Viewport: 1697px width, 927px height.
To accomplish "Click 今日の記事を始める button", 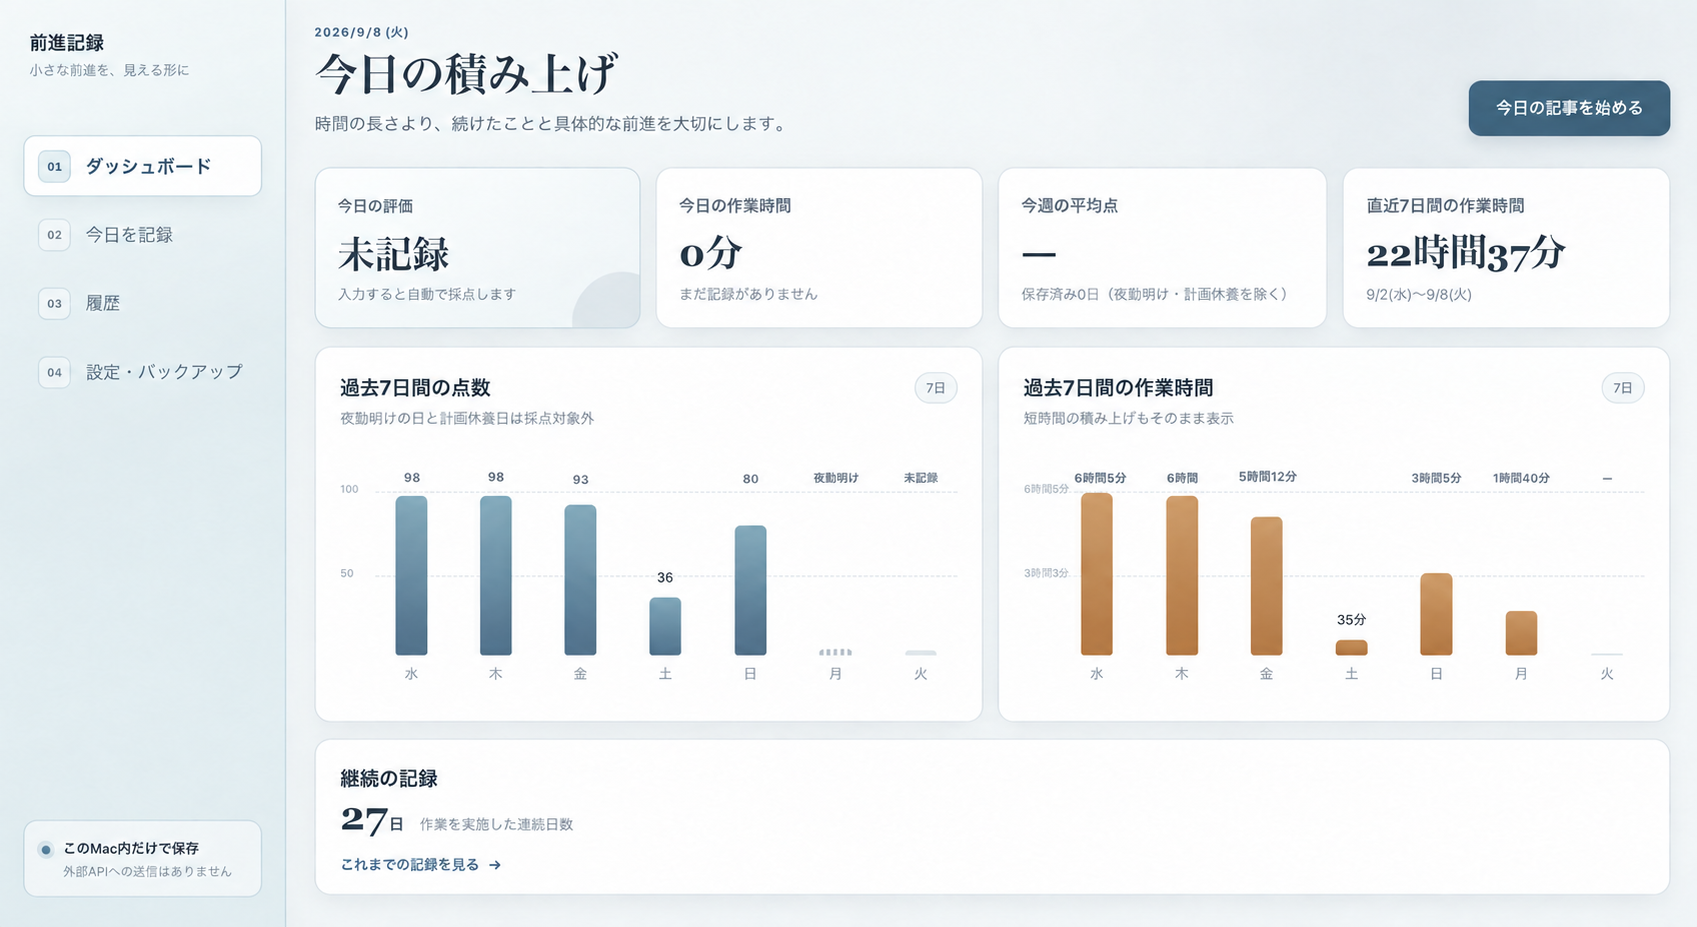I will [1569, 108].
